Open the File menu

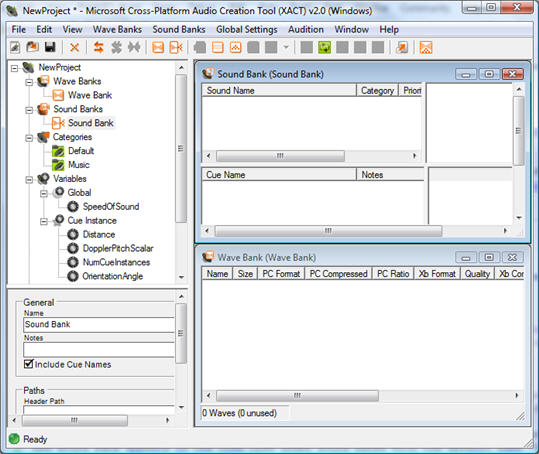click(19, 30)
